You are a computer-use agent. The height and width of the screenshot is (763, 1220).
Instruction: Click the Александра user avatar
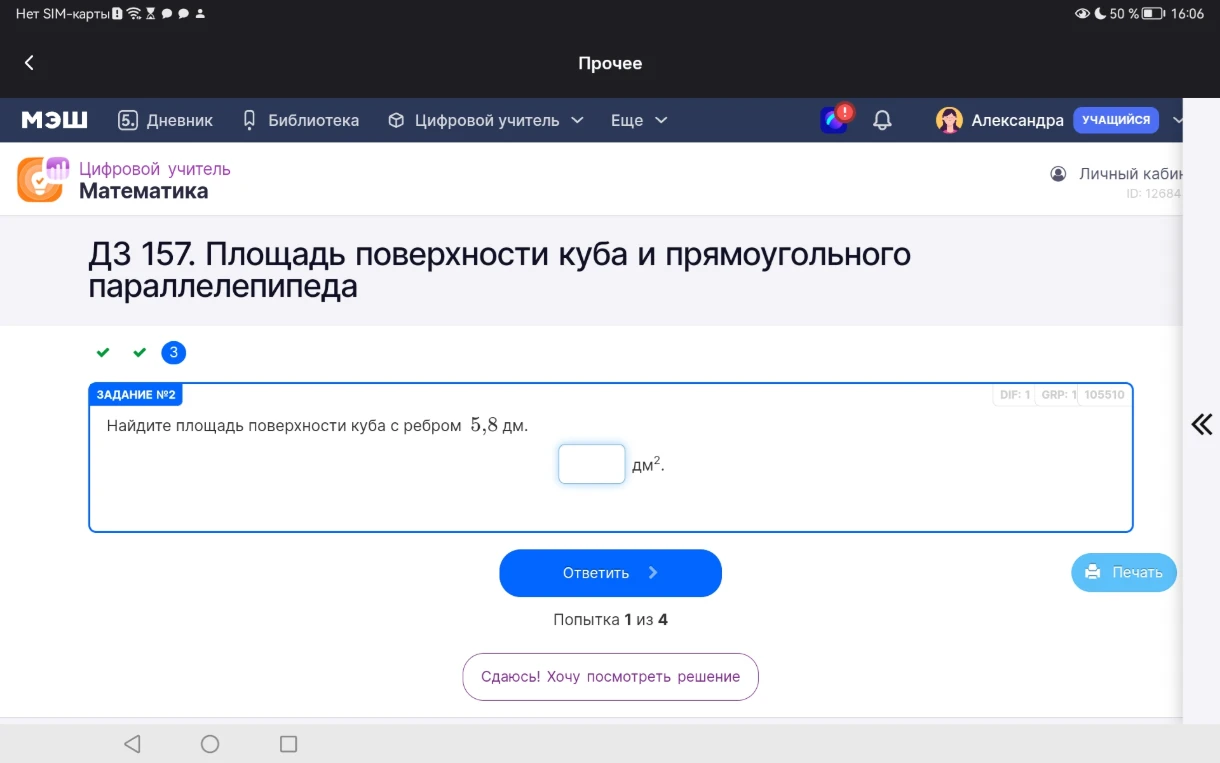click(949, 120)
